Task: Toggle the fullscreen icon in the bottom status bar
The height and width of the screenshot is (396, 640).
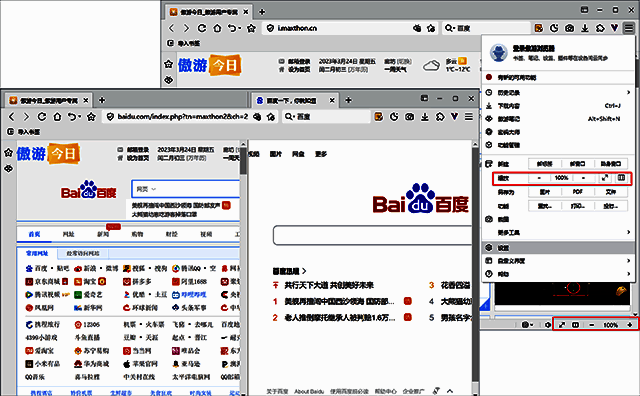Action: tap(562, 325)
